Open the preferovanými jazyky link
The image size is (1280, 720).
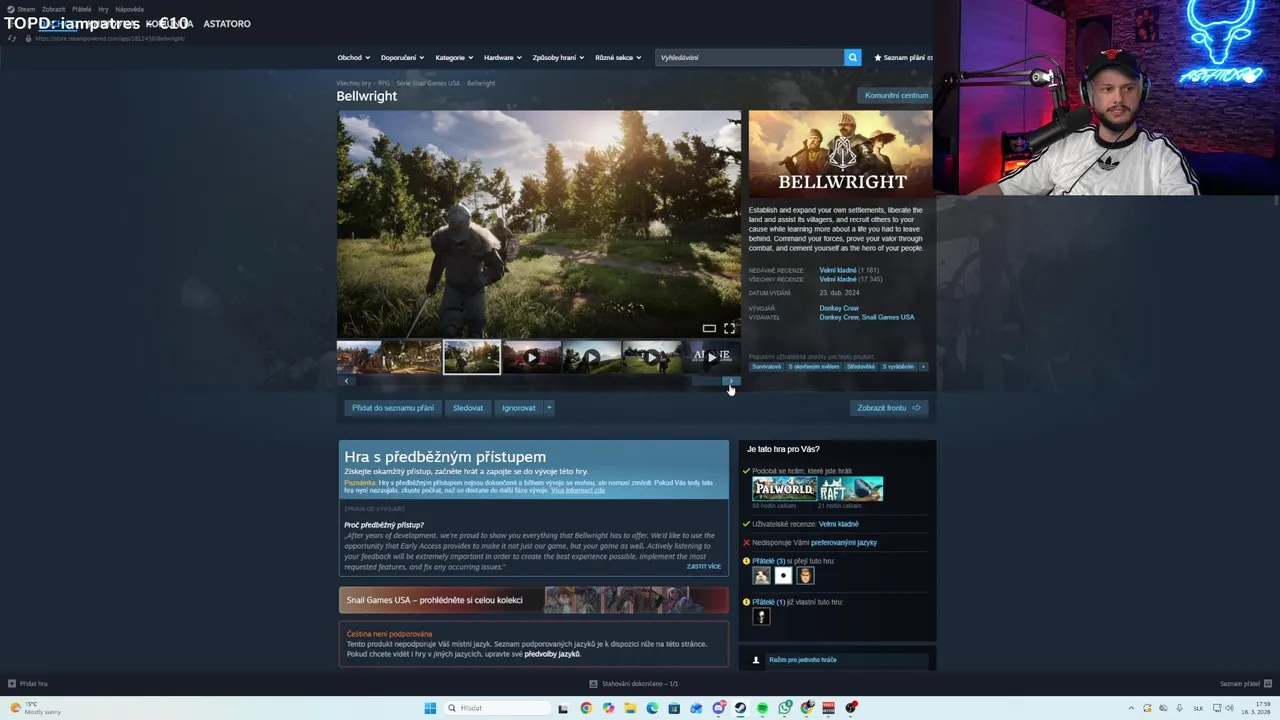843,543
